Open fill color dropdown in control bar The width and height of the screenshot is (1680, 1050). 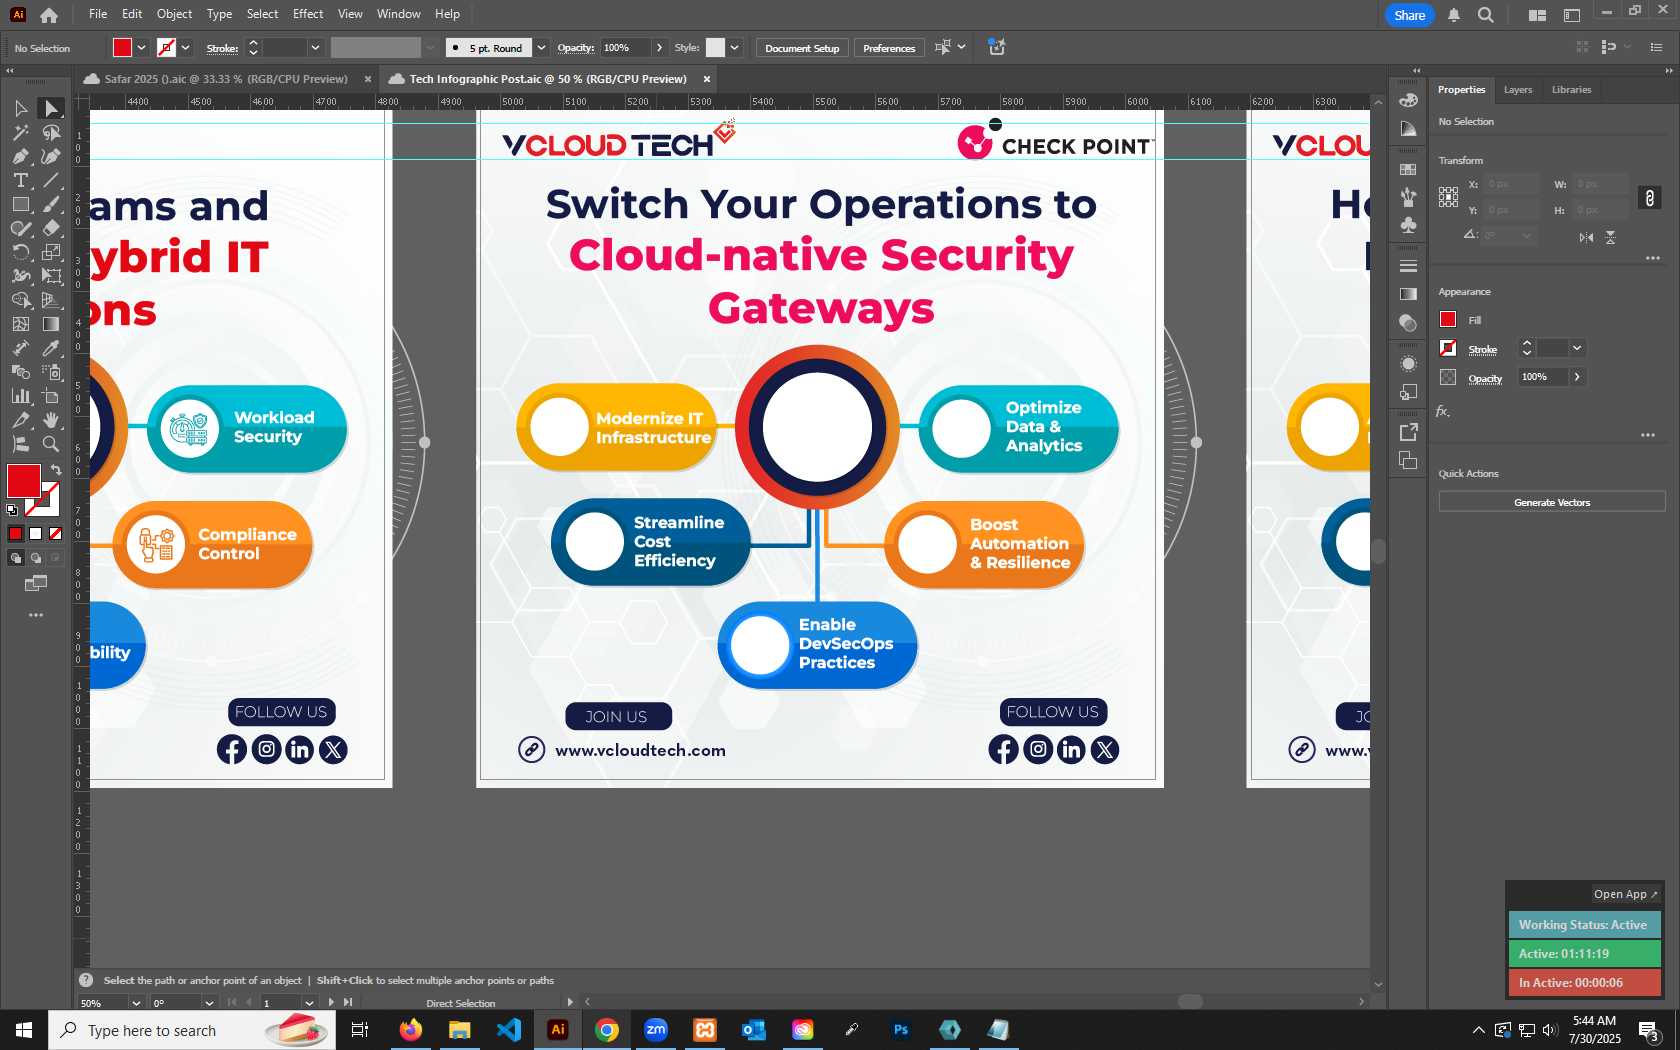[141, 47]
